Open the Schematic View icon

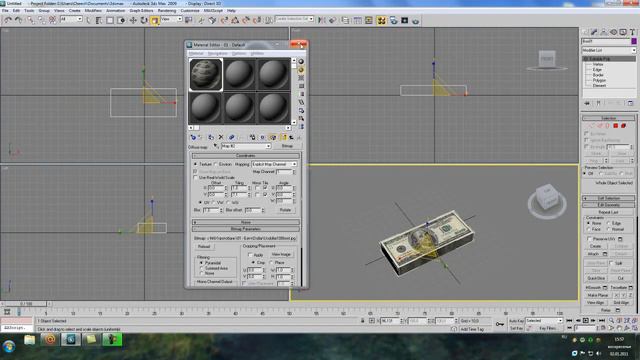(x=369, y=20)
